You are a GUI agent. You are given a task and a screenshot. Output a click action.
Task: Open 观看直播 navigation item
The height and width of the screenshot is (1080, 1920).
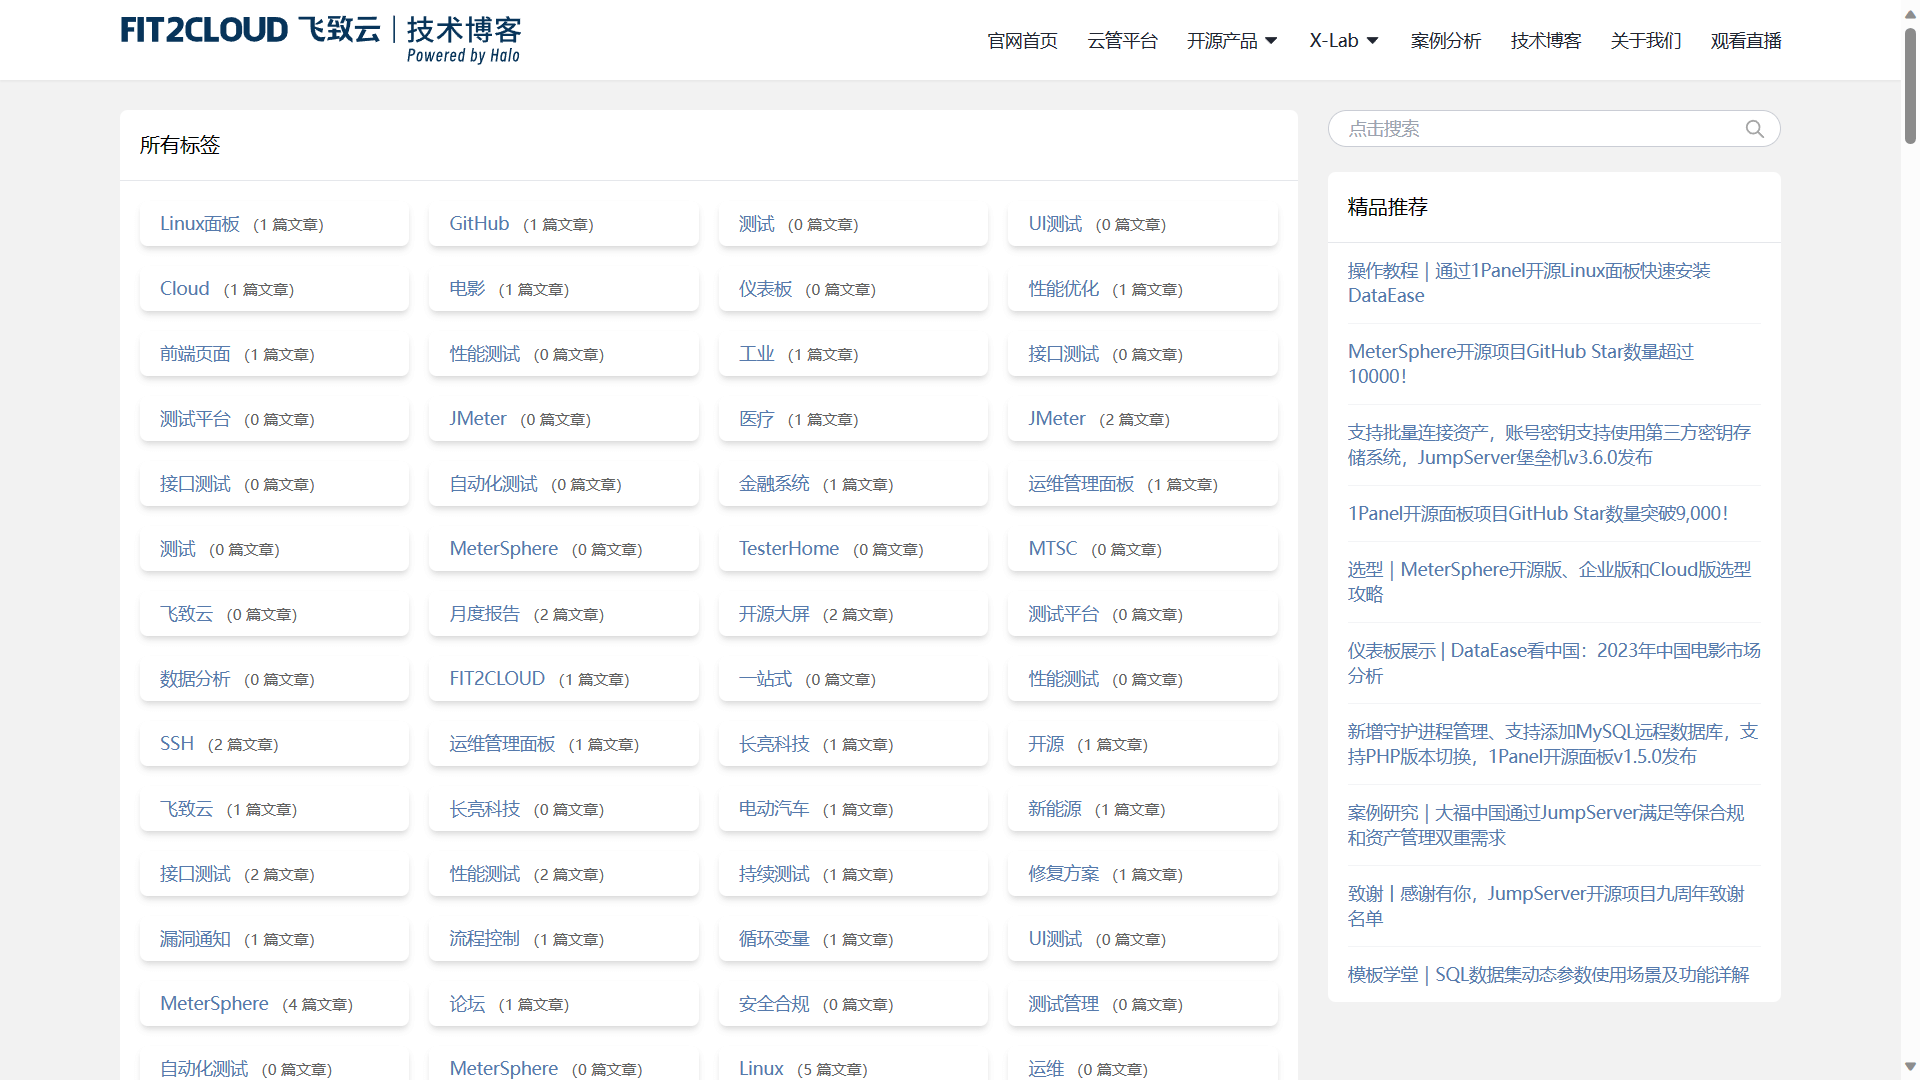[x=1745, y=41]
